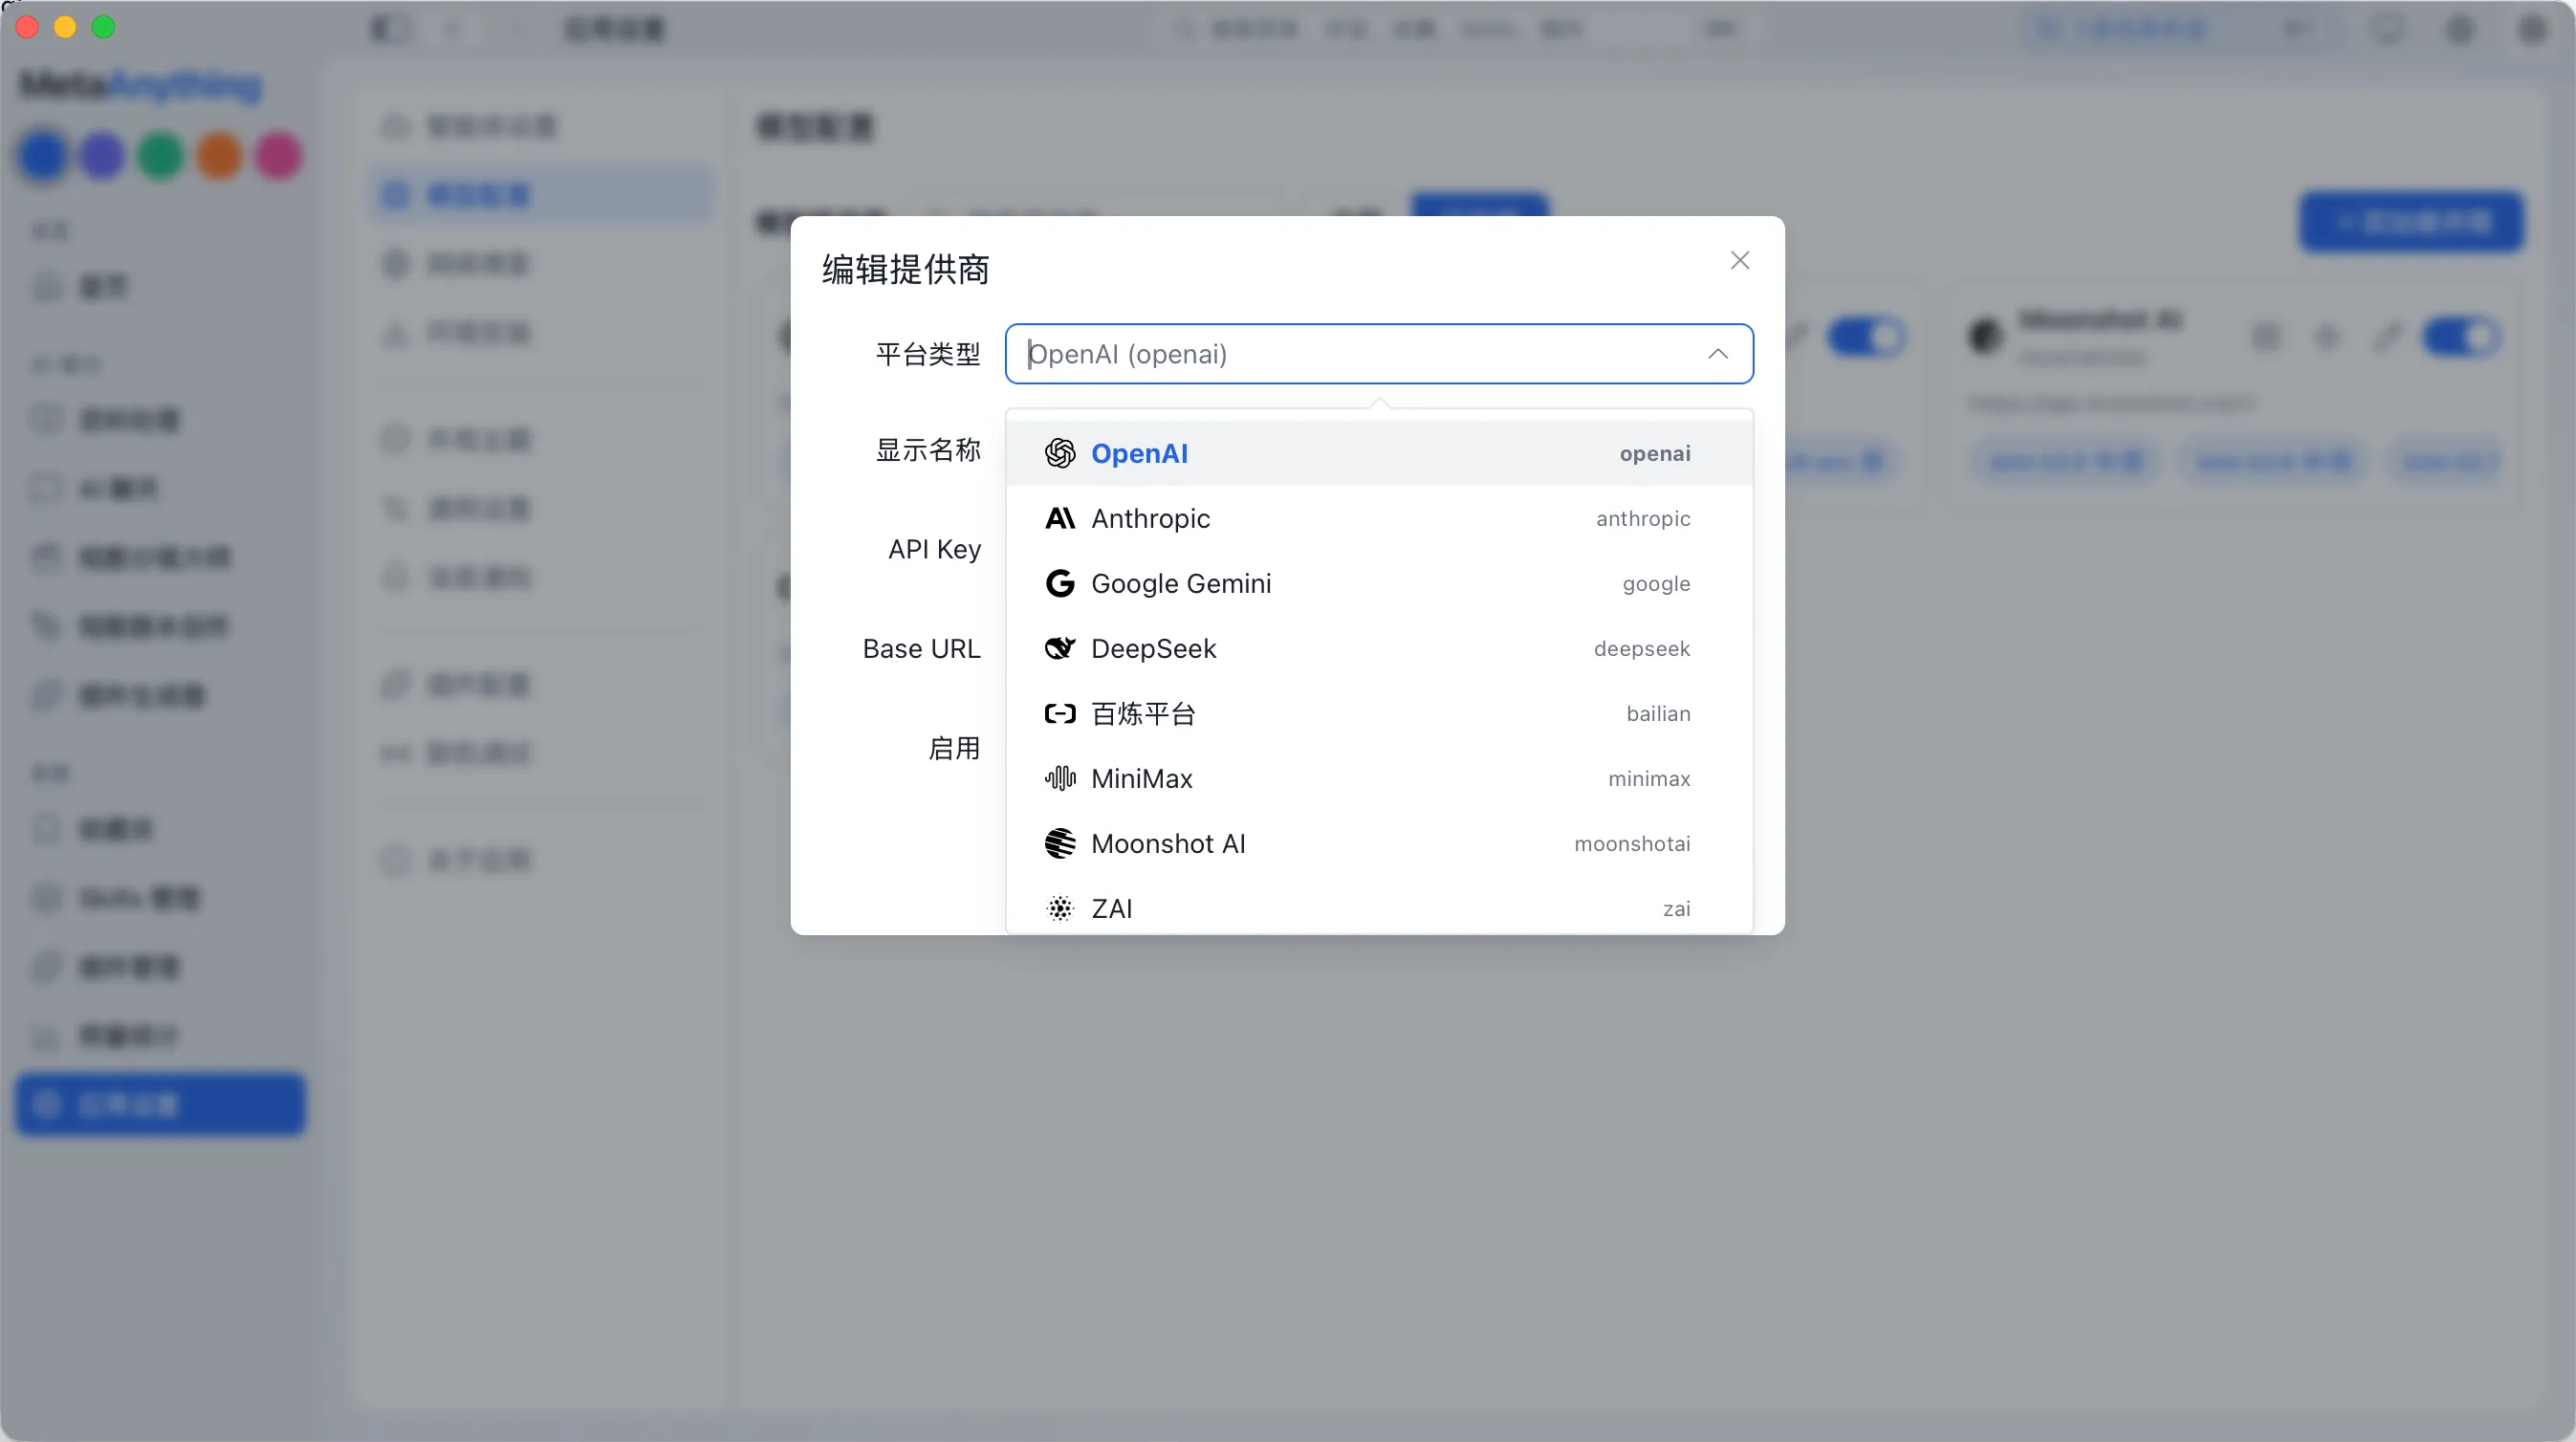Pick the orange theme color circle
The height and width of the screenshot is (1442, 2576).
(219, 156)
